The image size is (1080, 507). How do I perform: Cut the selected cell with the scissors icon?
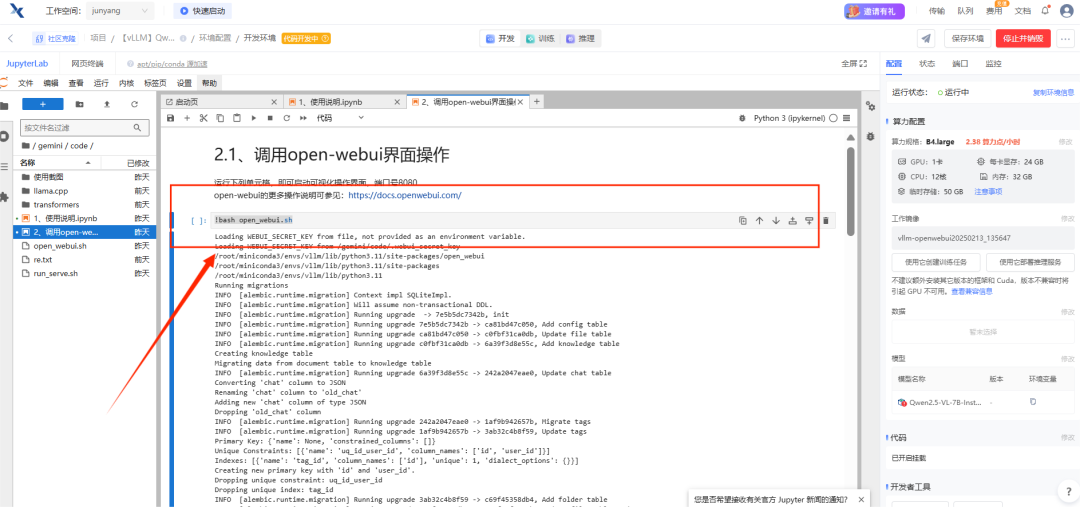point(203,118)
